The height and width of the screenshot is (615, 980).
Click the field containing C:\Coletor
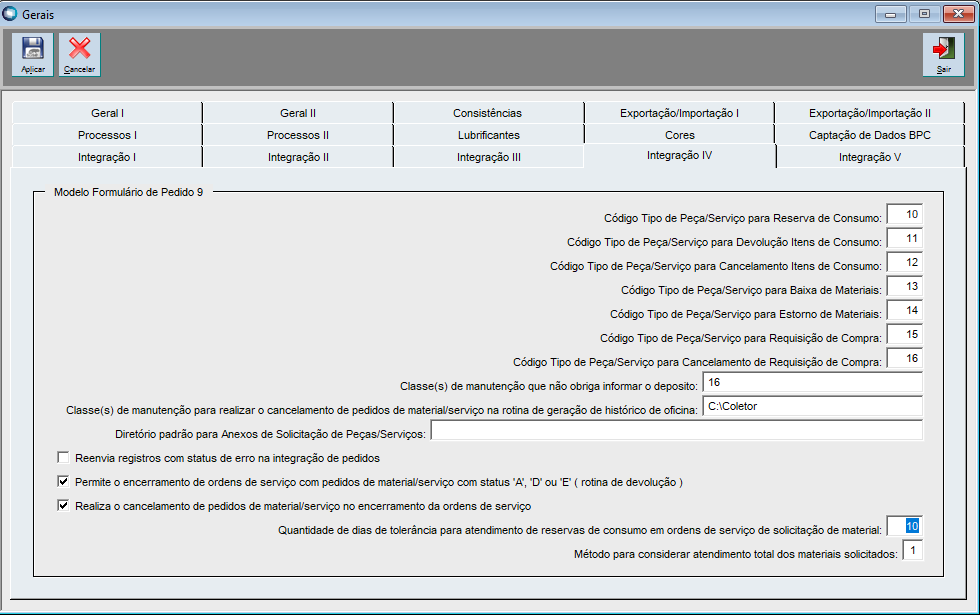tap(812, 406)
